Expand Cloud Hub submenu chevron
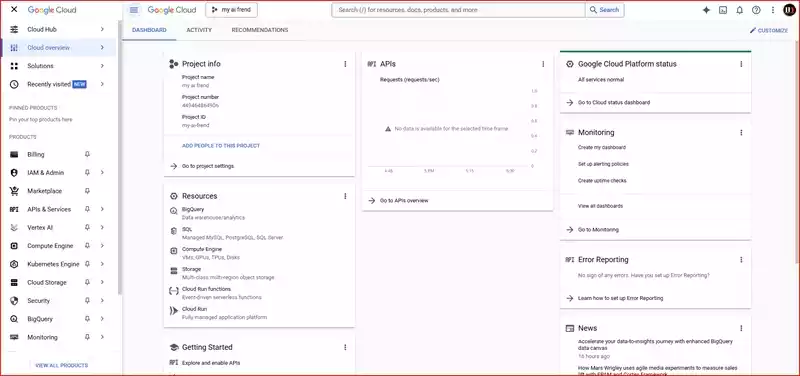The height and width of the screenshot is (376, 800). coord(102,29)
